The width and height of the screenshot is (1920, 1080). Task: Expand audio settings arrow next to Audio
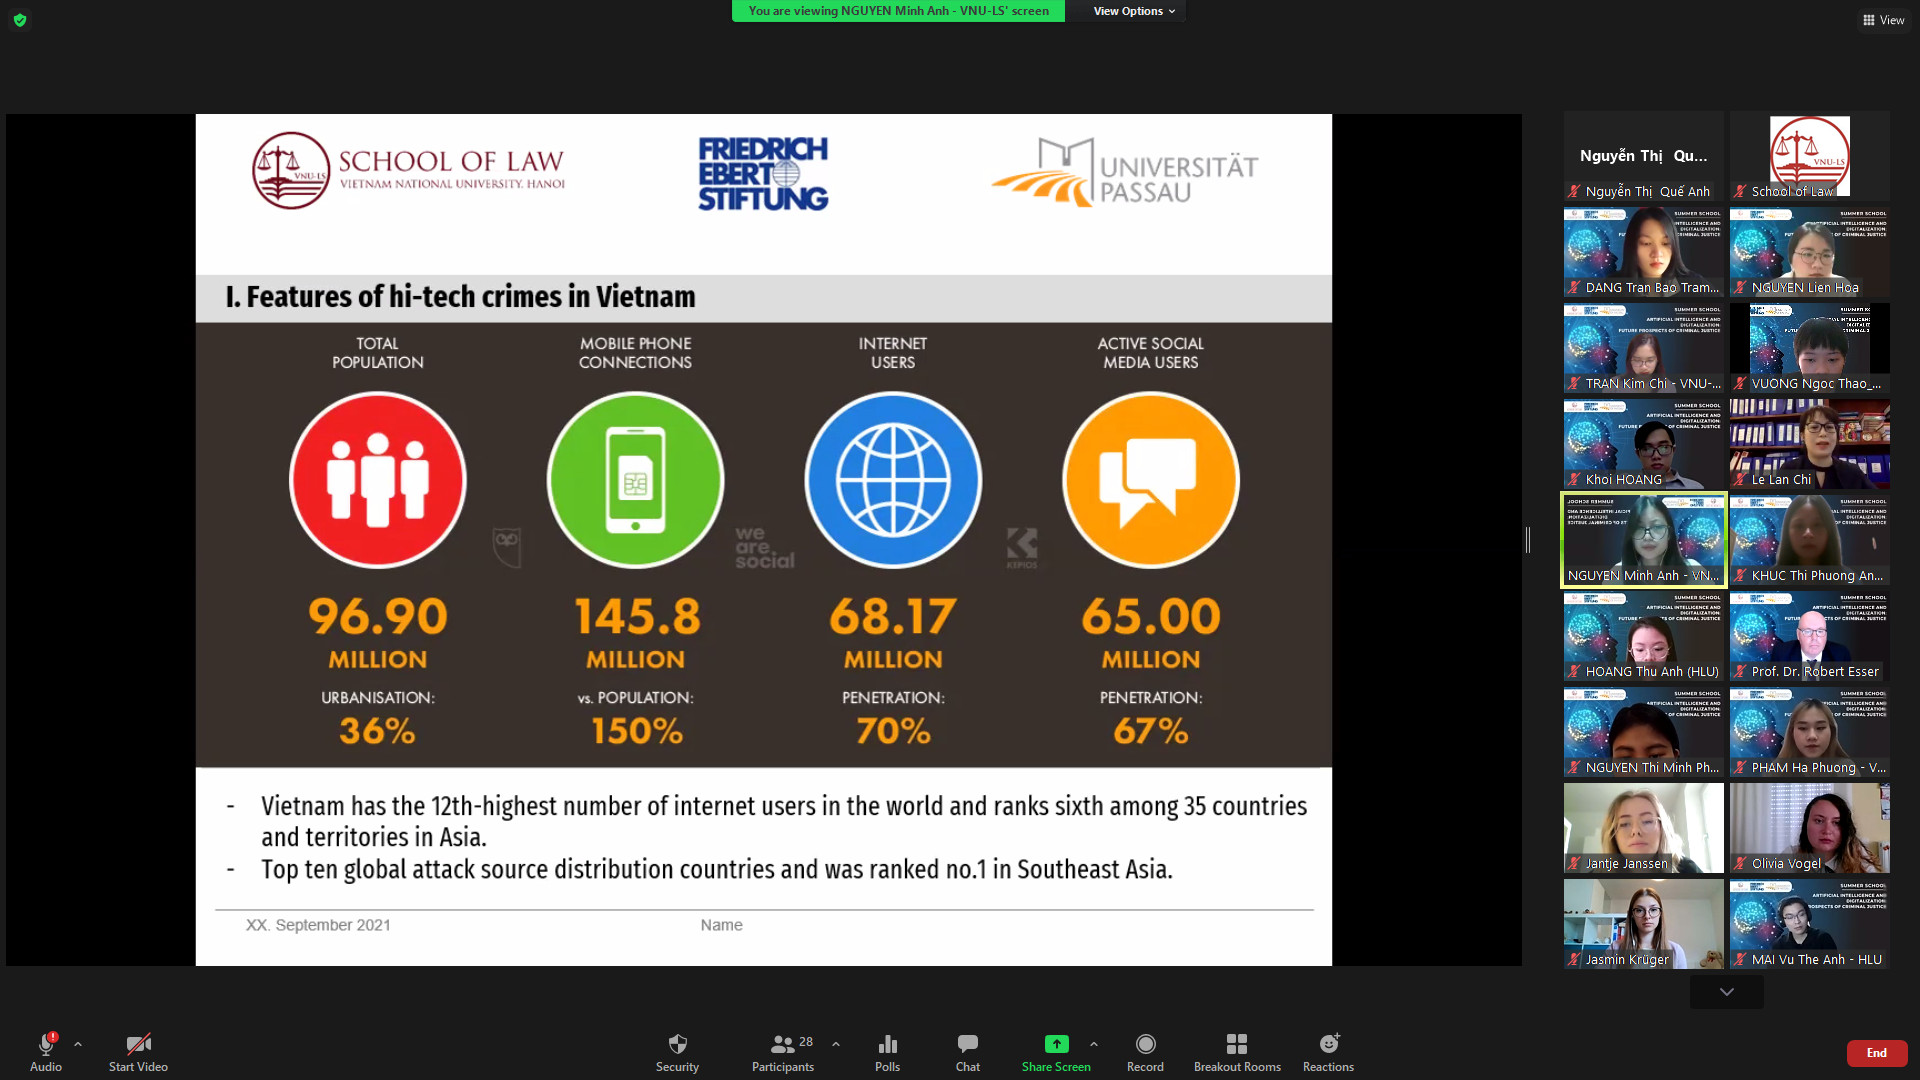pyautogui.click(x=78, y=1044)
